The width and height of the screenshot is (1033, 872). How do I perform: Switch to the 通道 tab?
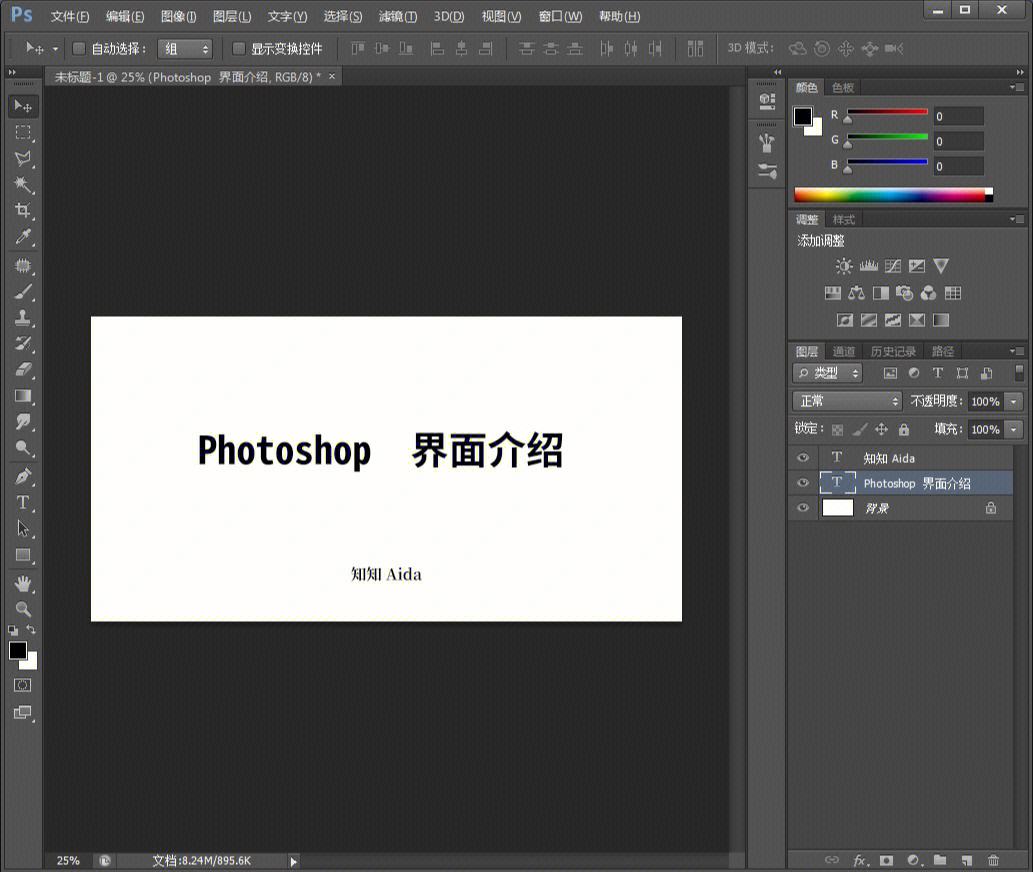pyautogui.click(x=843, y=352)
